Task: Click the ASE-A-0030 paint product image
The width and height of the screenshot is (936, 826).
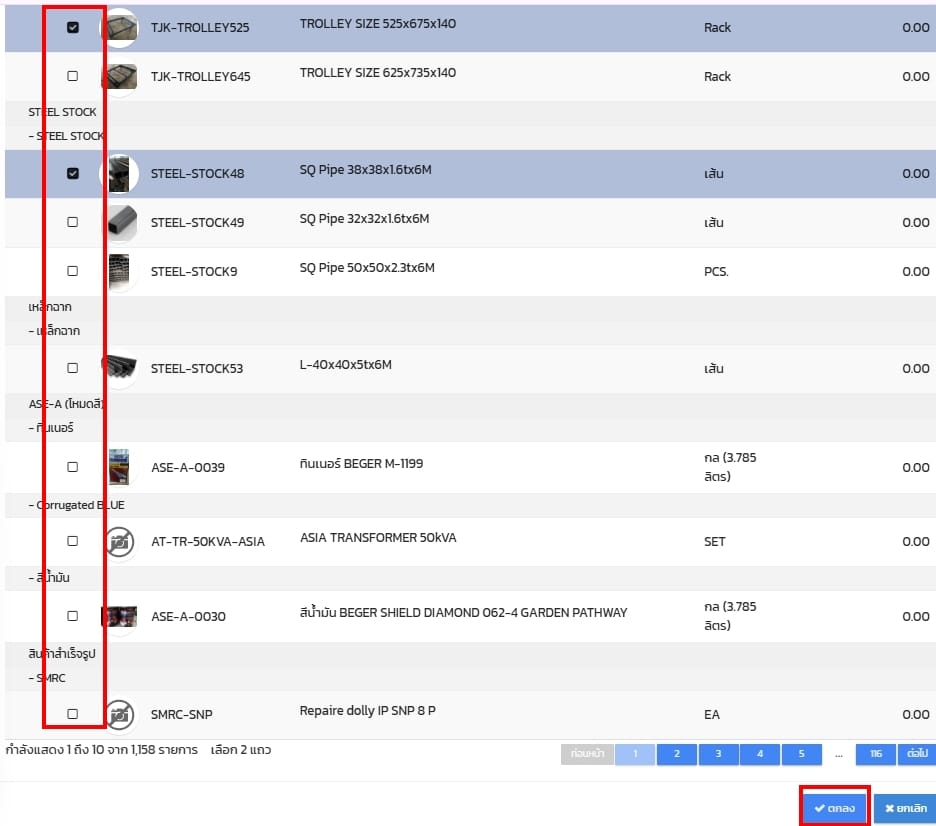Action: click(x=120, y=616)
